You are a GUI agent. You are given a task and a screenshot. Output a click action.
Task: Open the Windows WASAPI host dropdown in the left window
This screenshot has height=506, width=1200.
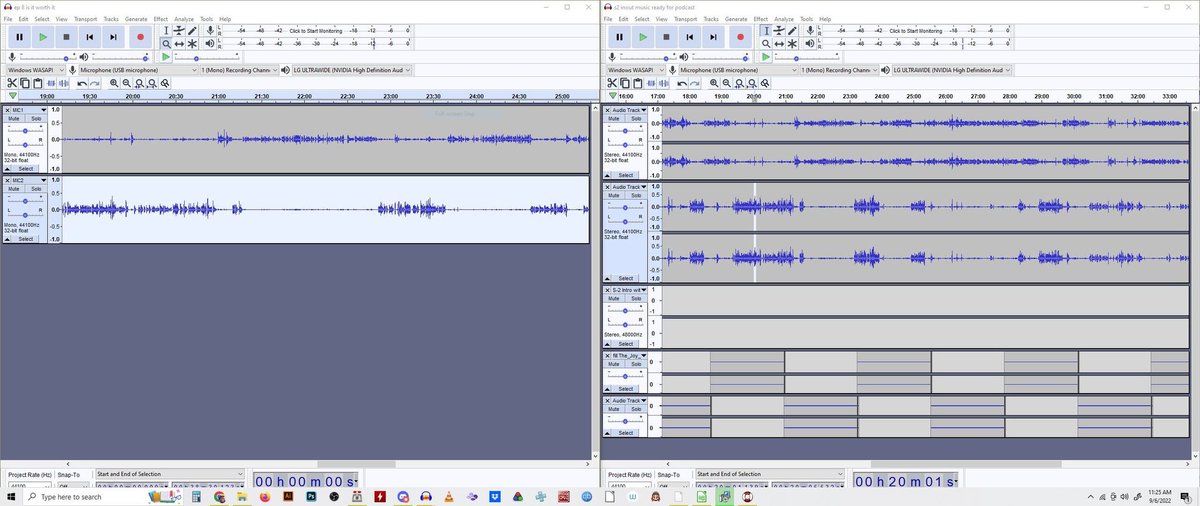pyautogui.click(x=34, y=71)
